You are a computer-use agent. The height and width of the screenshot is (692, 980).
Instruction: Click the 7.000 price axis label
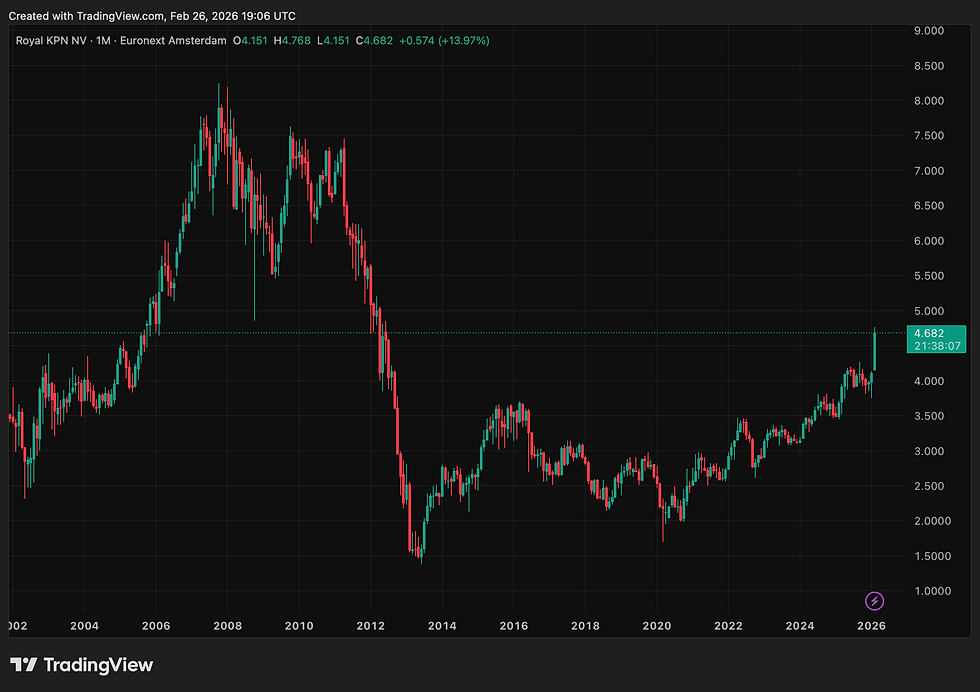tap(929, 171)
